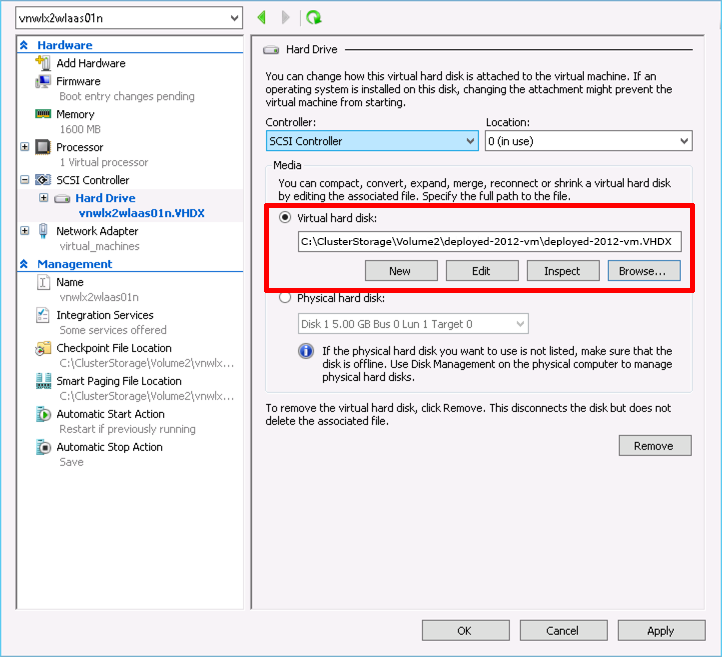The height and width of the screenshot is (657, 722).
Task: Click the 'Boot entry changes pending' text
Action: (x=127, y=96)
